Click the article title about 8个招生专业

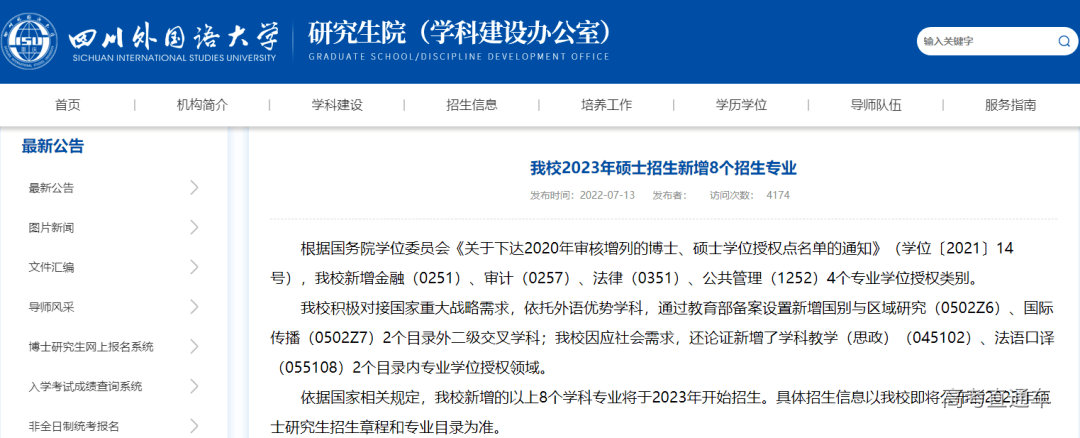pos(663,168)
